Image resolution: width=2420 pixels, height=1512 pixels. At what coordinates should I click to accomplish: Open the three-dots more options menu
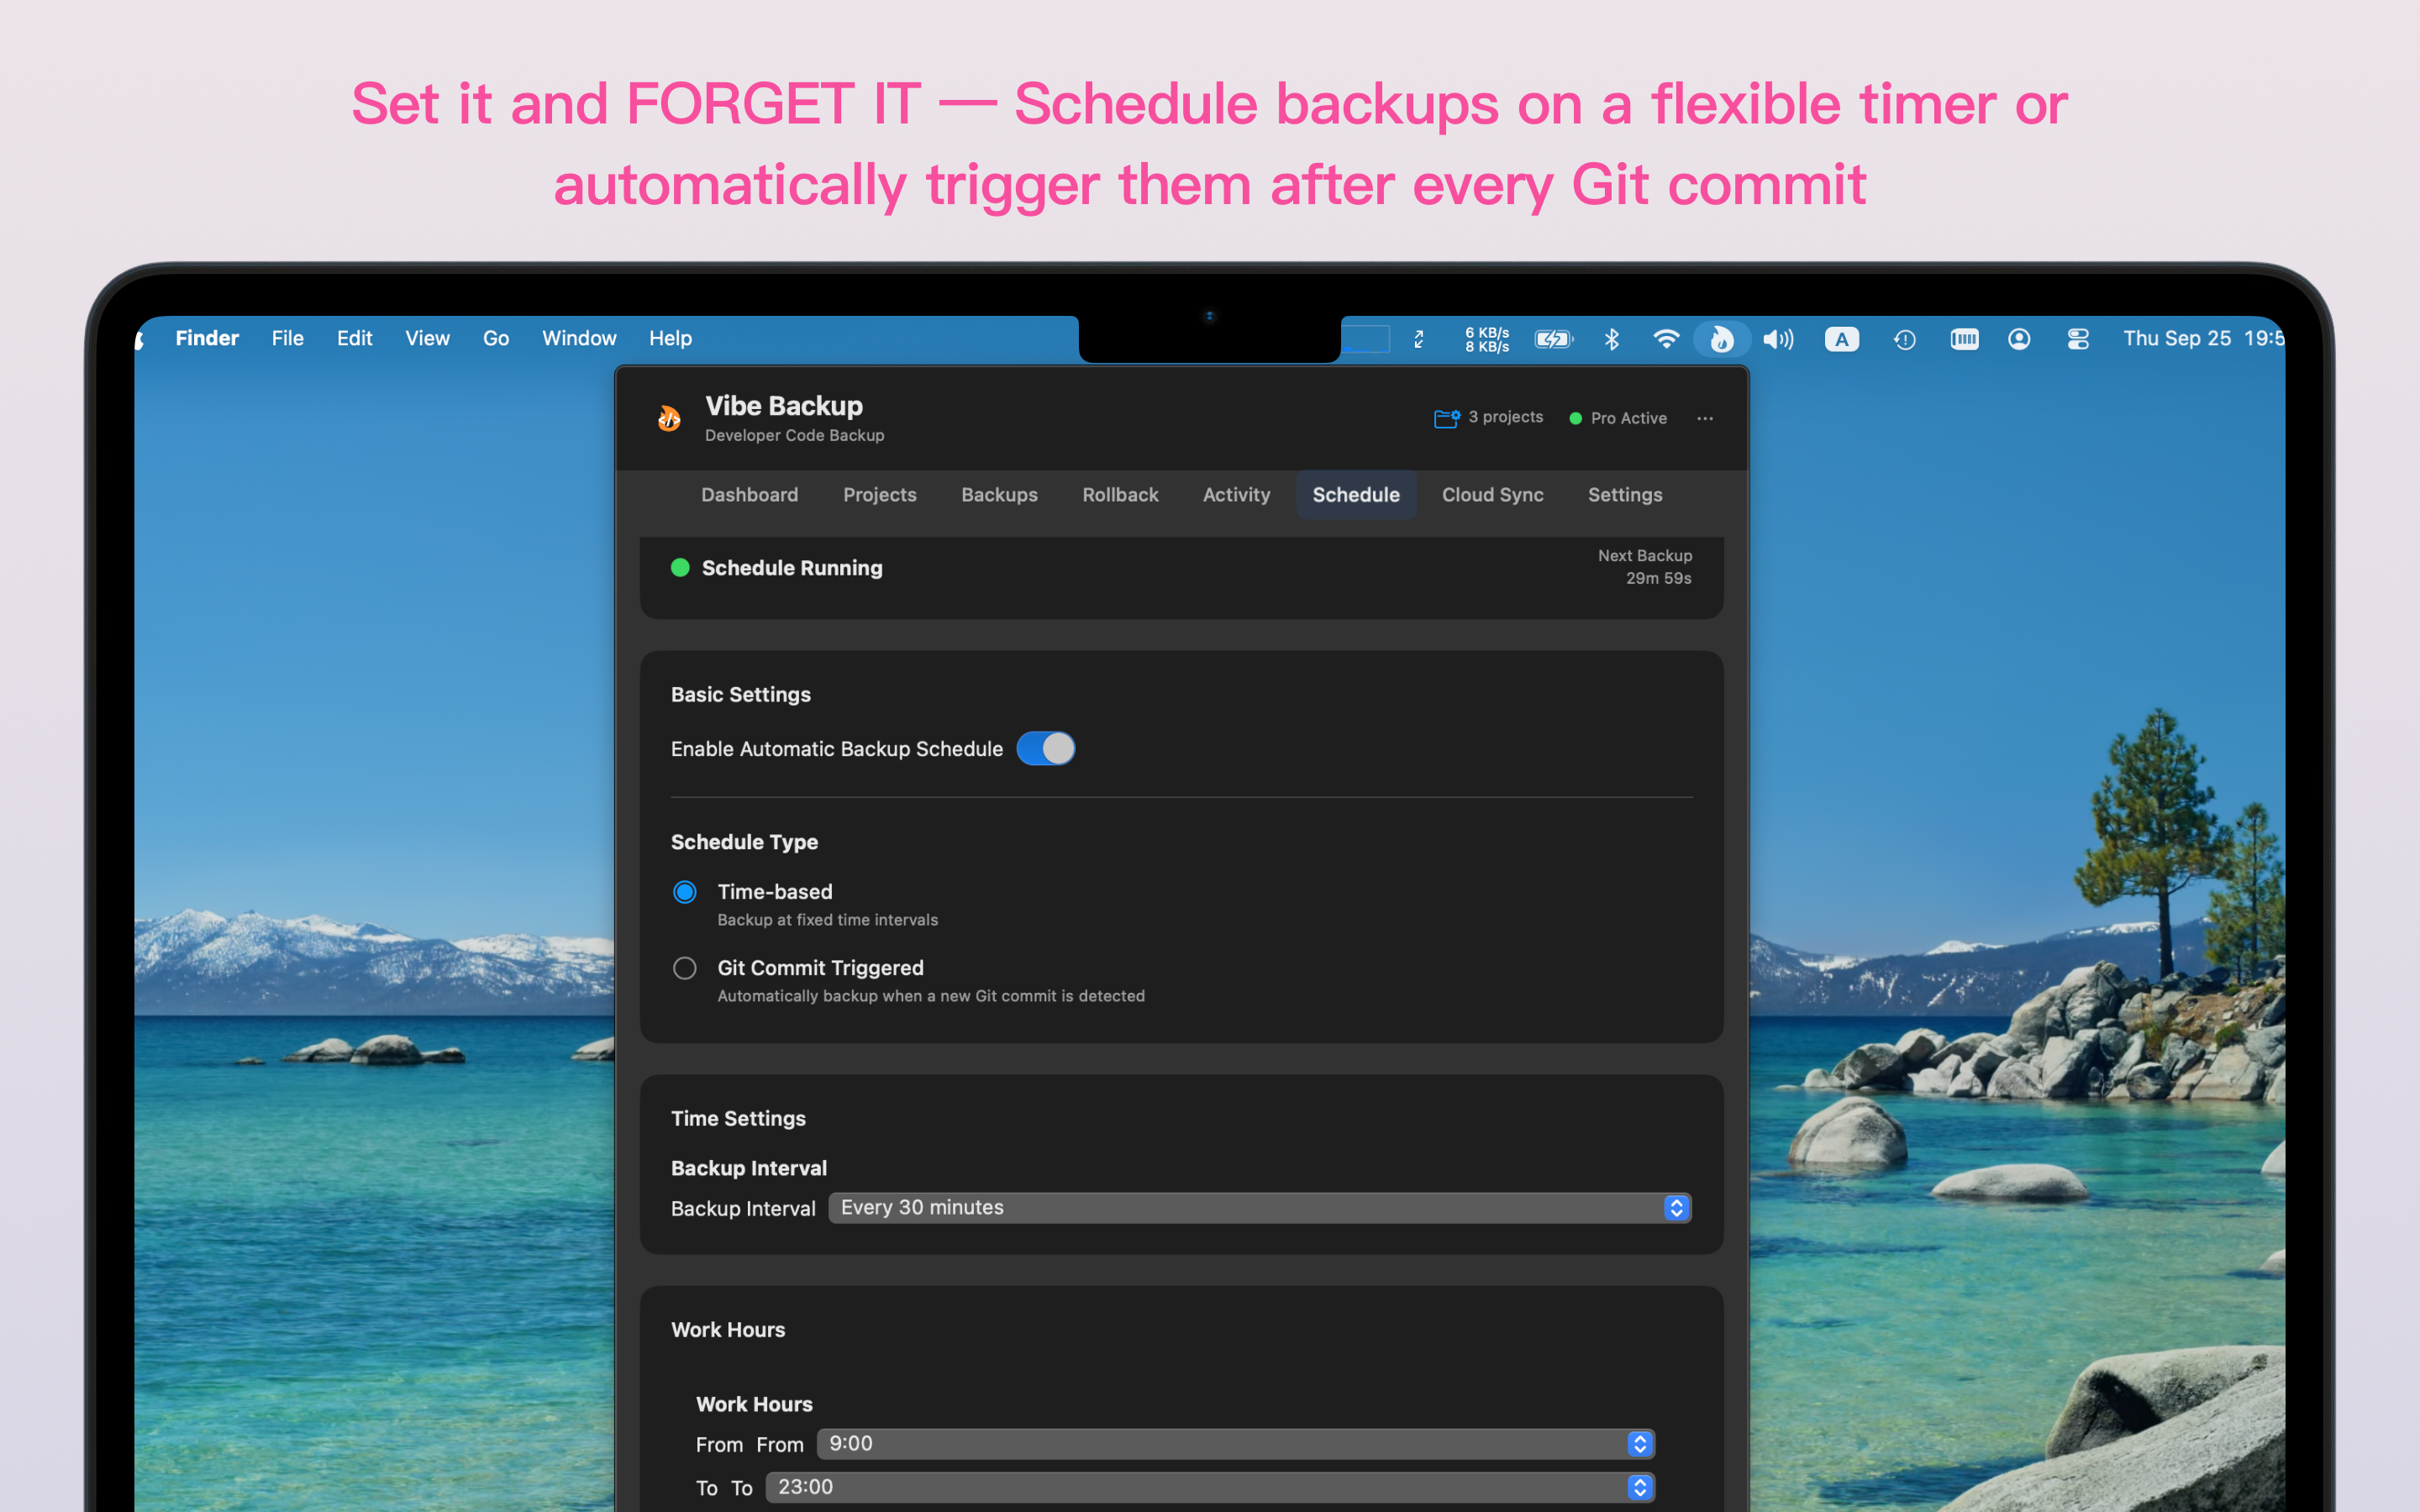pyautogui.click(x=1705, y=418)
